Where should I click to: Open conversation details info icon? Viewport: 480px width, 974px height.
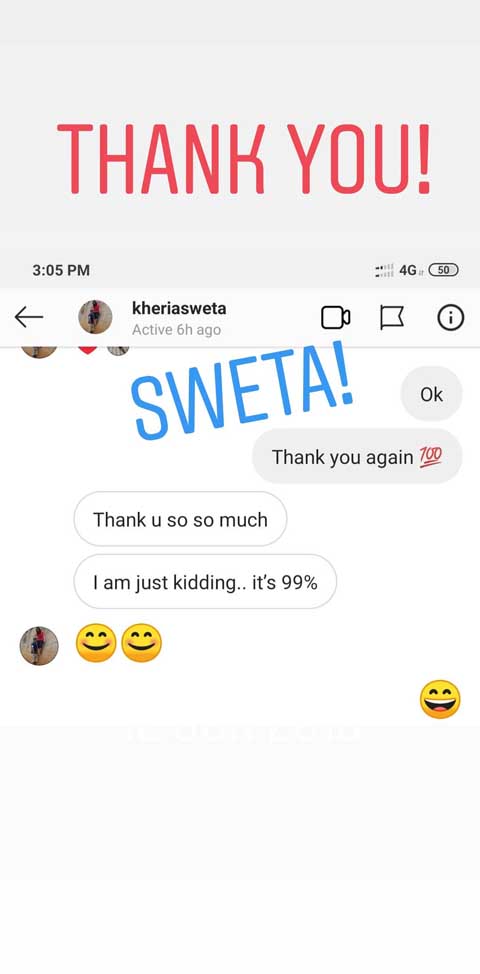click(x=450, y=317)
